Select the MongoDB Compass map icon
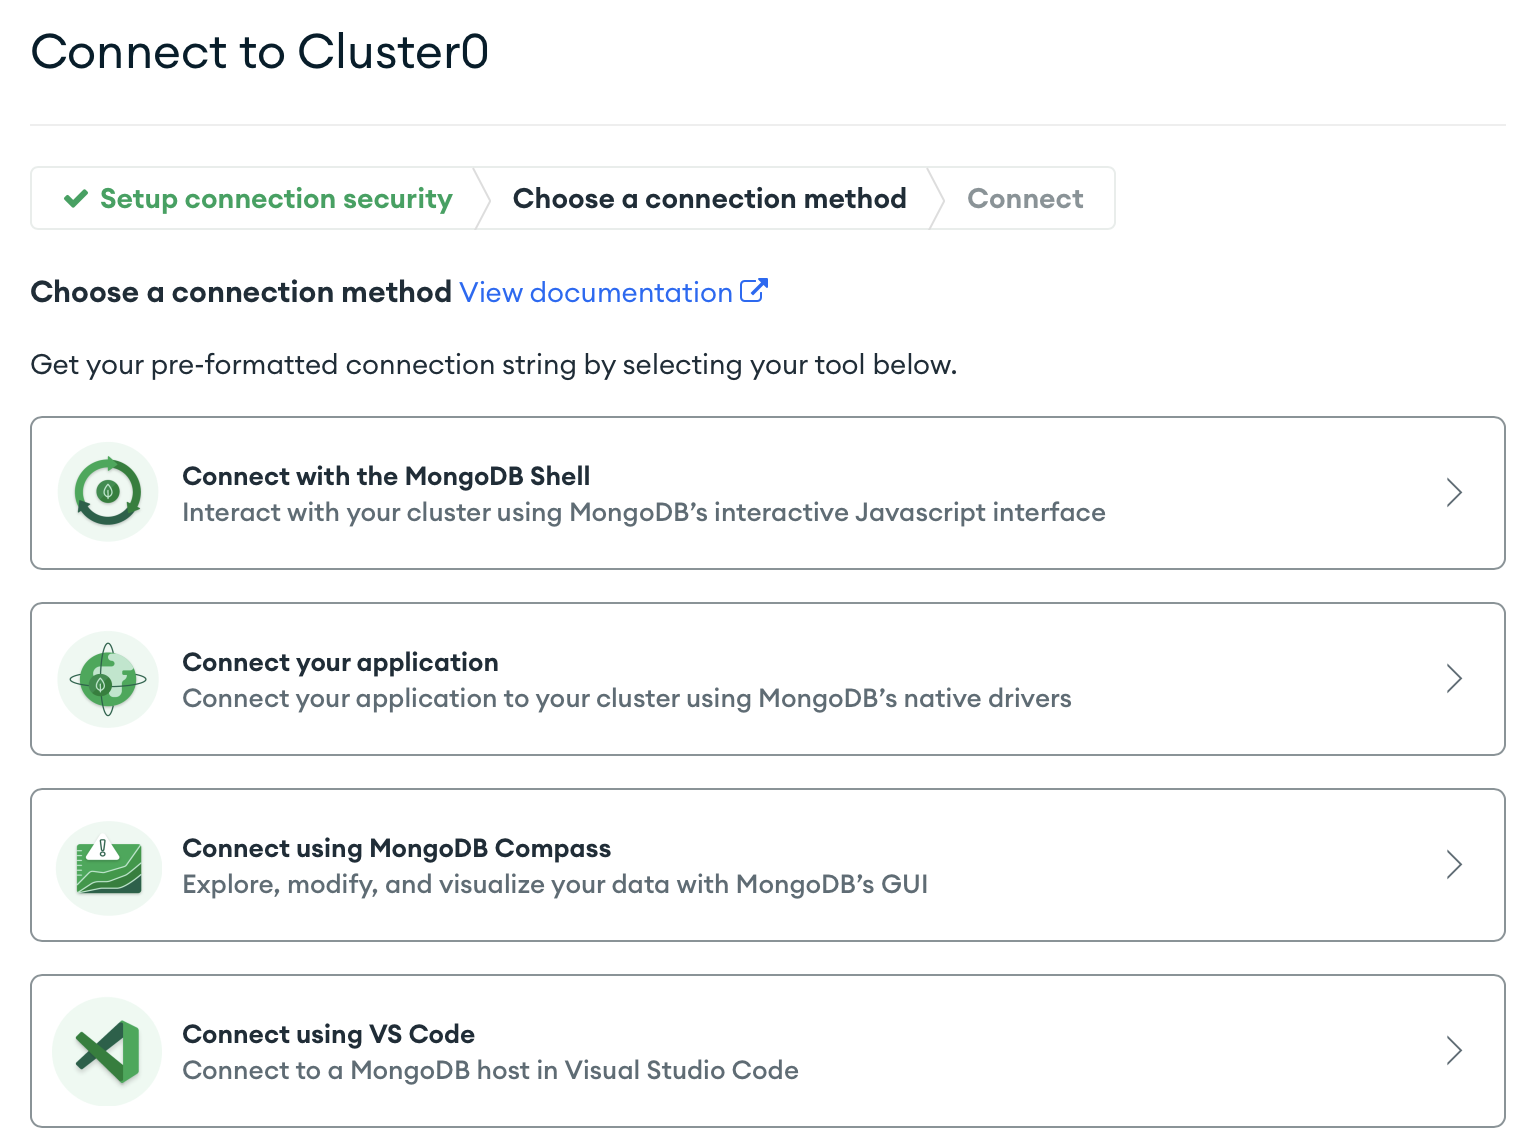The width and height of the screenshot is (1532, 1144). point(108,865)
